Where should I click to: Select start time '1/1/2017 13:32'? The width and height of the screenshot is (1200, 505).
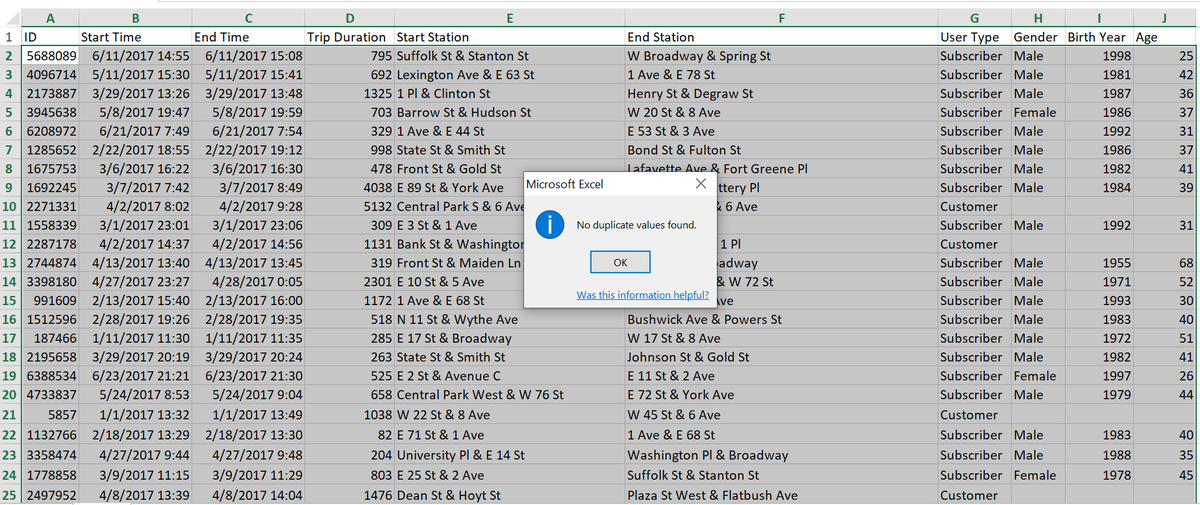point(135,414)
